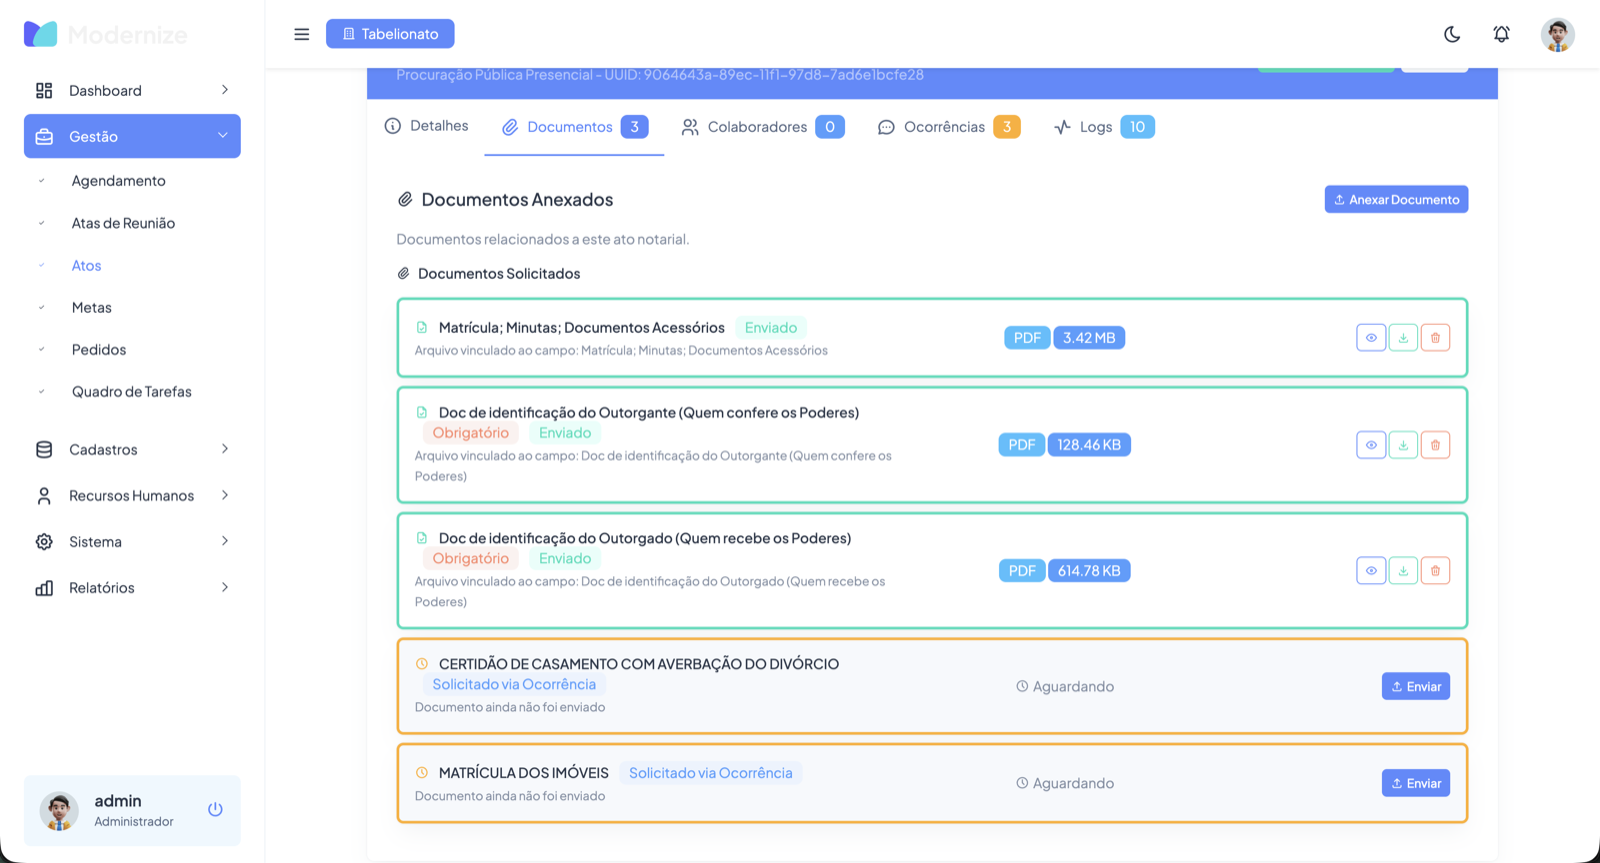Click the Logs count badge 10
This screenshot has width=1600, height=863.
(x=1137, y=127)
